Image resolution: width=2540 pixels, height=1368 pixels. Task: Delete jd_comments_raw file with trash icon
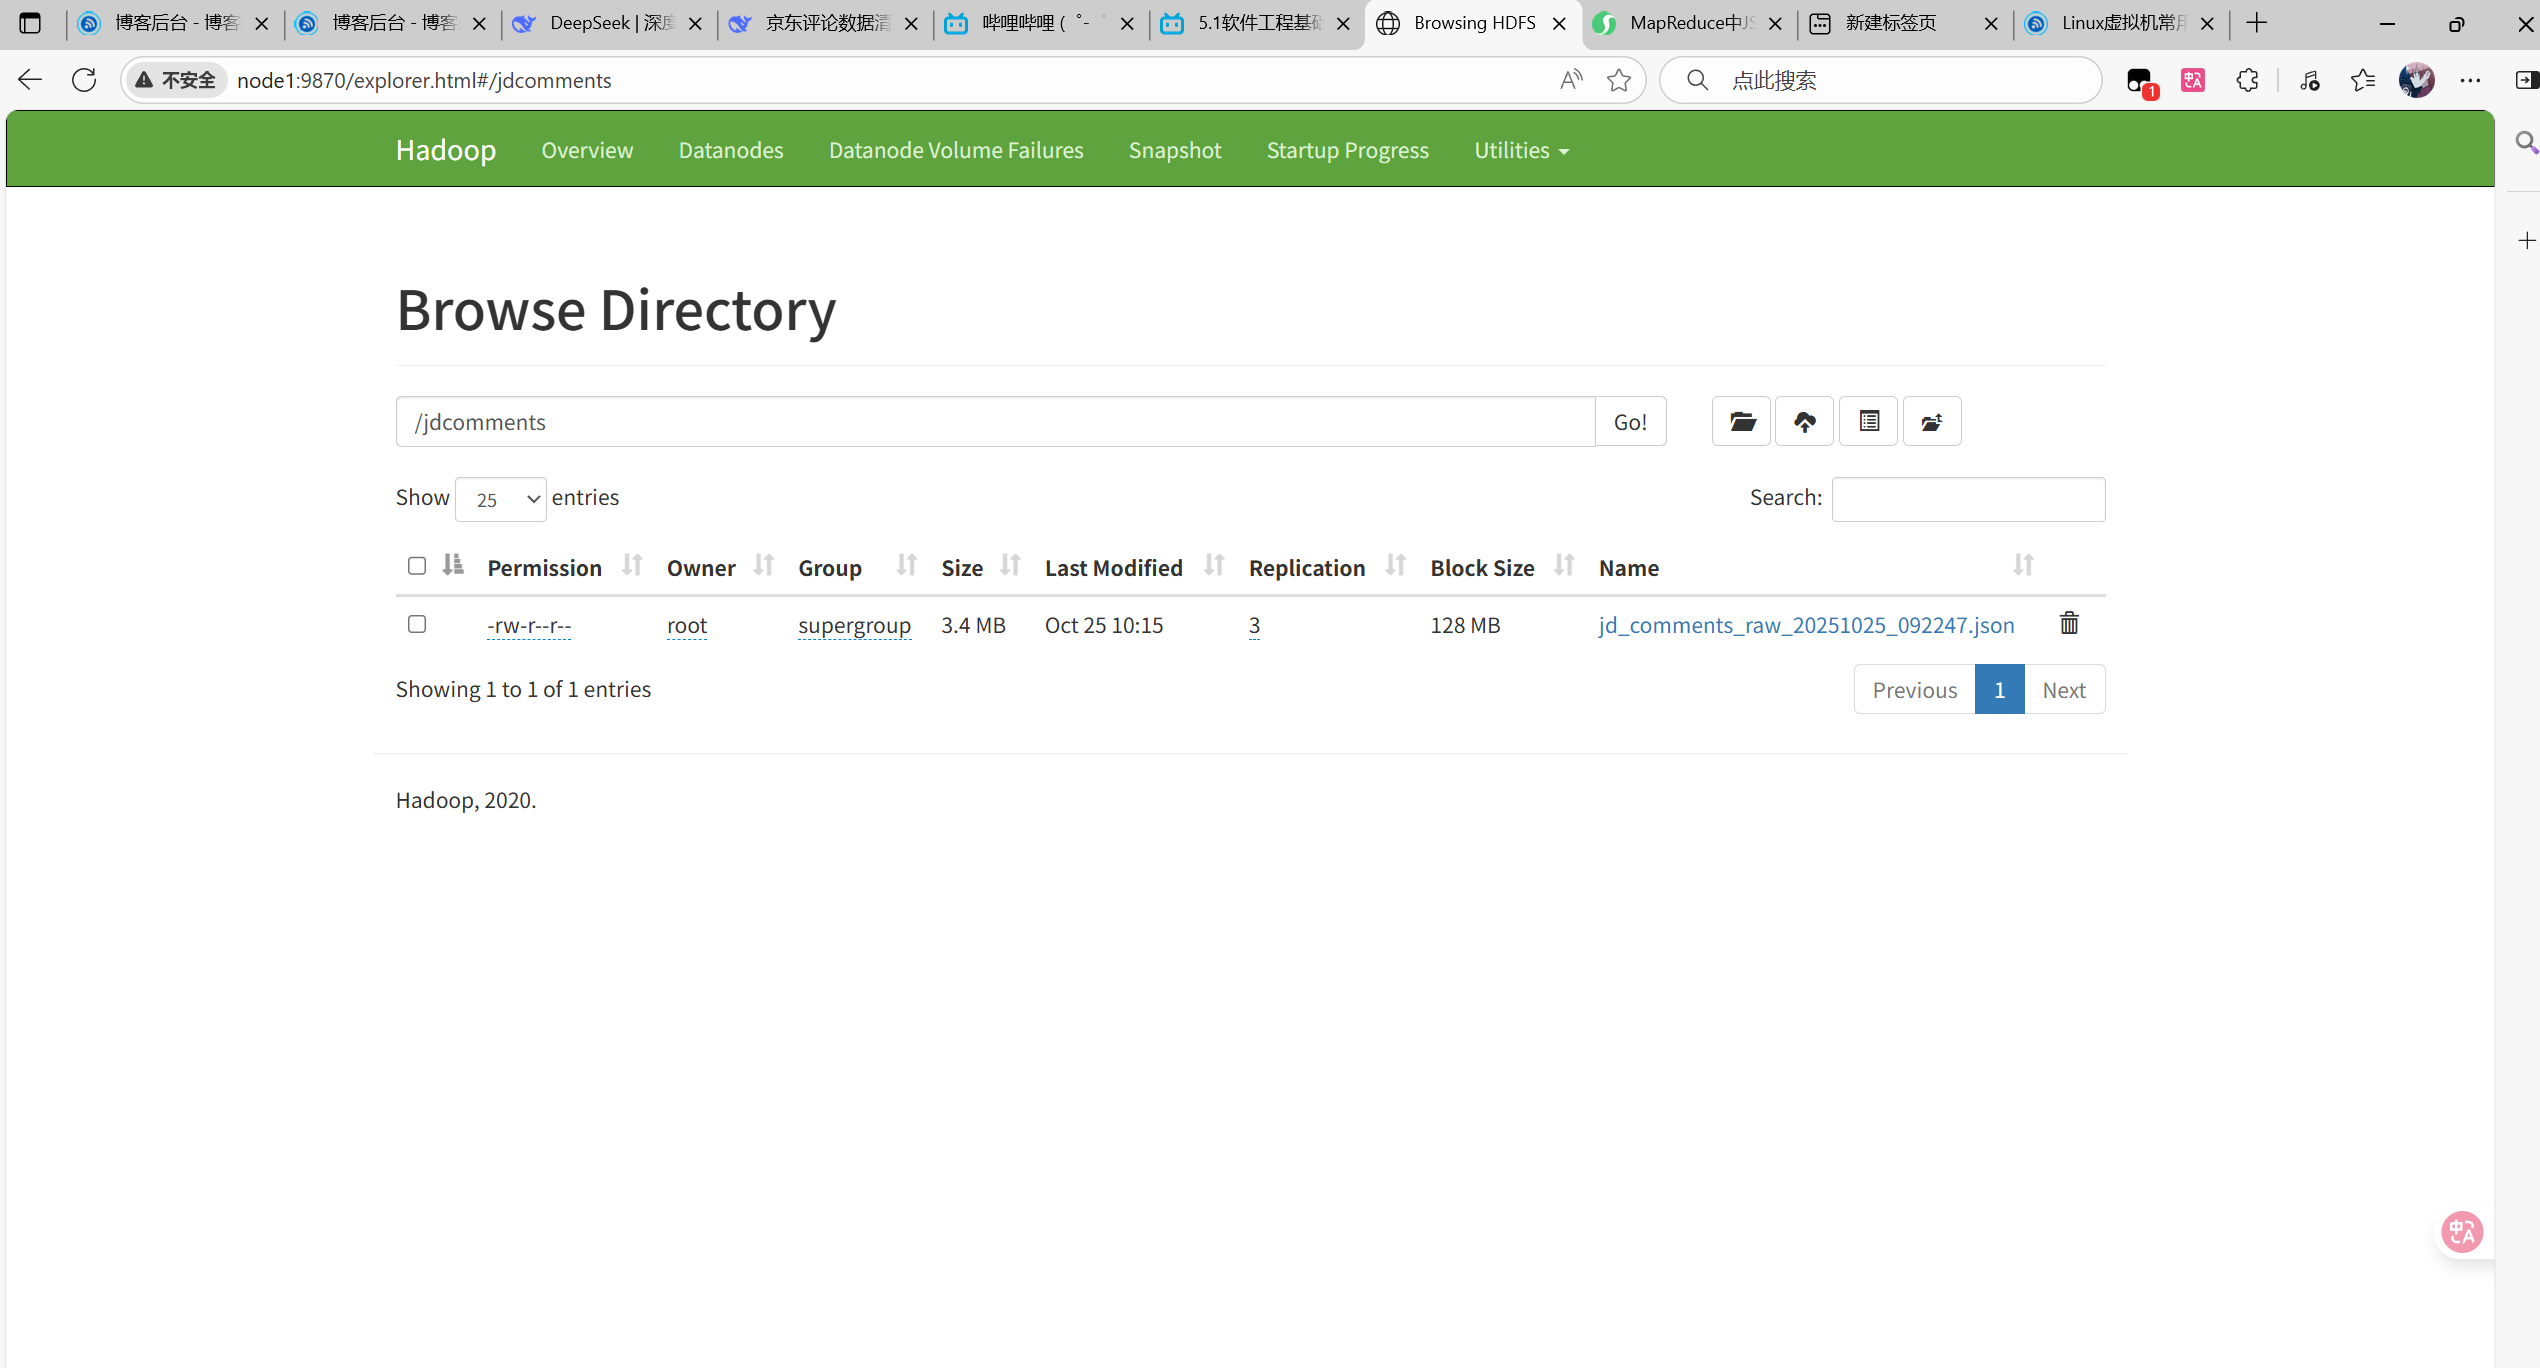[2069, 624]
